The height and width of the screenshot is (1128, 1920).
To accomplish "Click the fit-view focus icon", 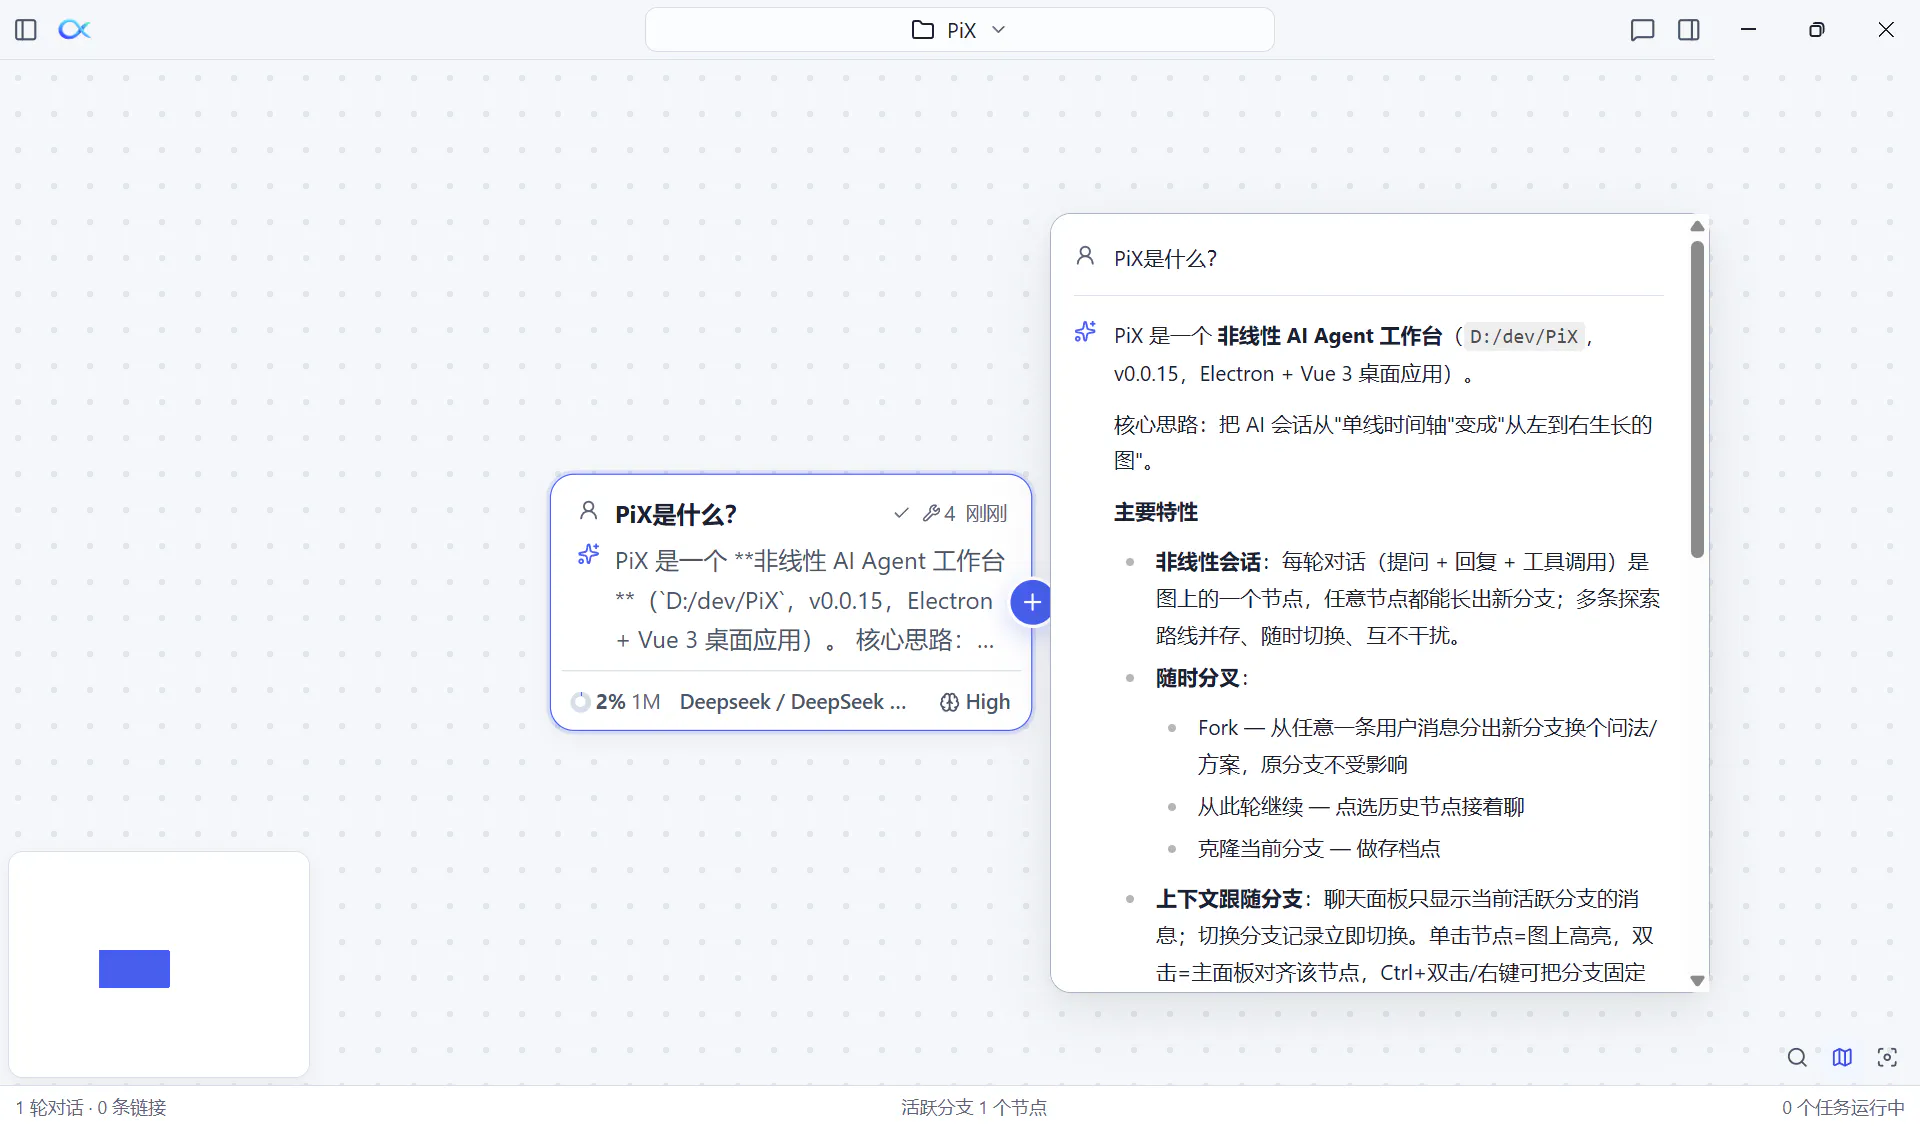I will coord(1887,1057).
